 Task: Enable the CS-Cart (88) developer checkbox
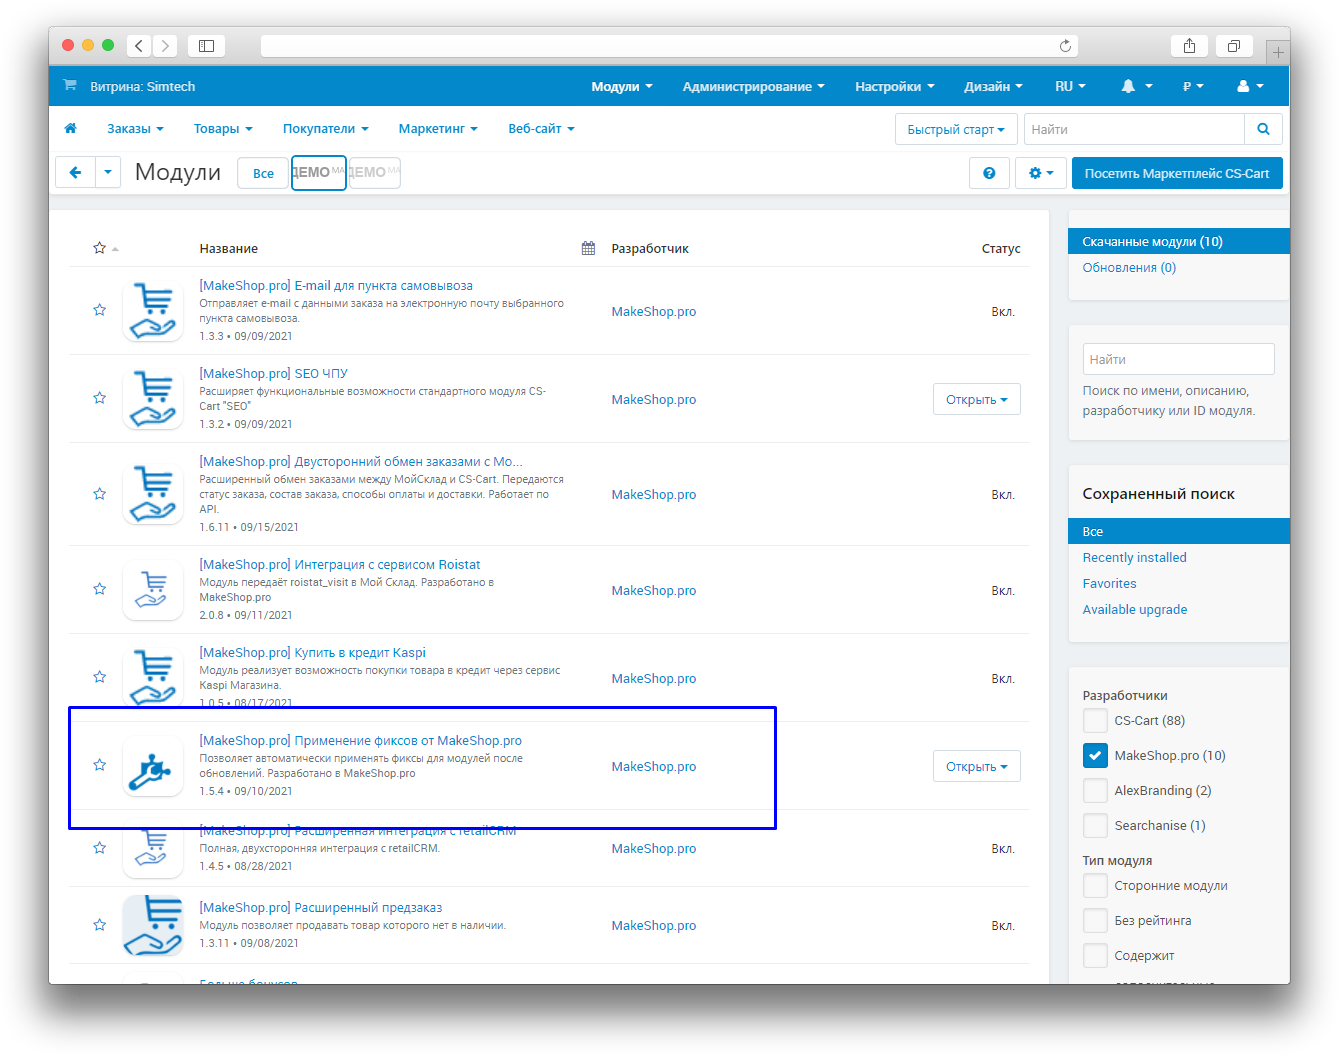[1096, 721]
